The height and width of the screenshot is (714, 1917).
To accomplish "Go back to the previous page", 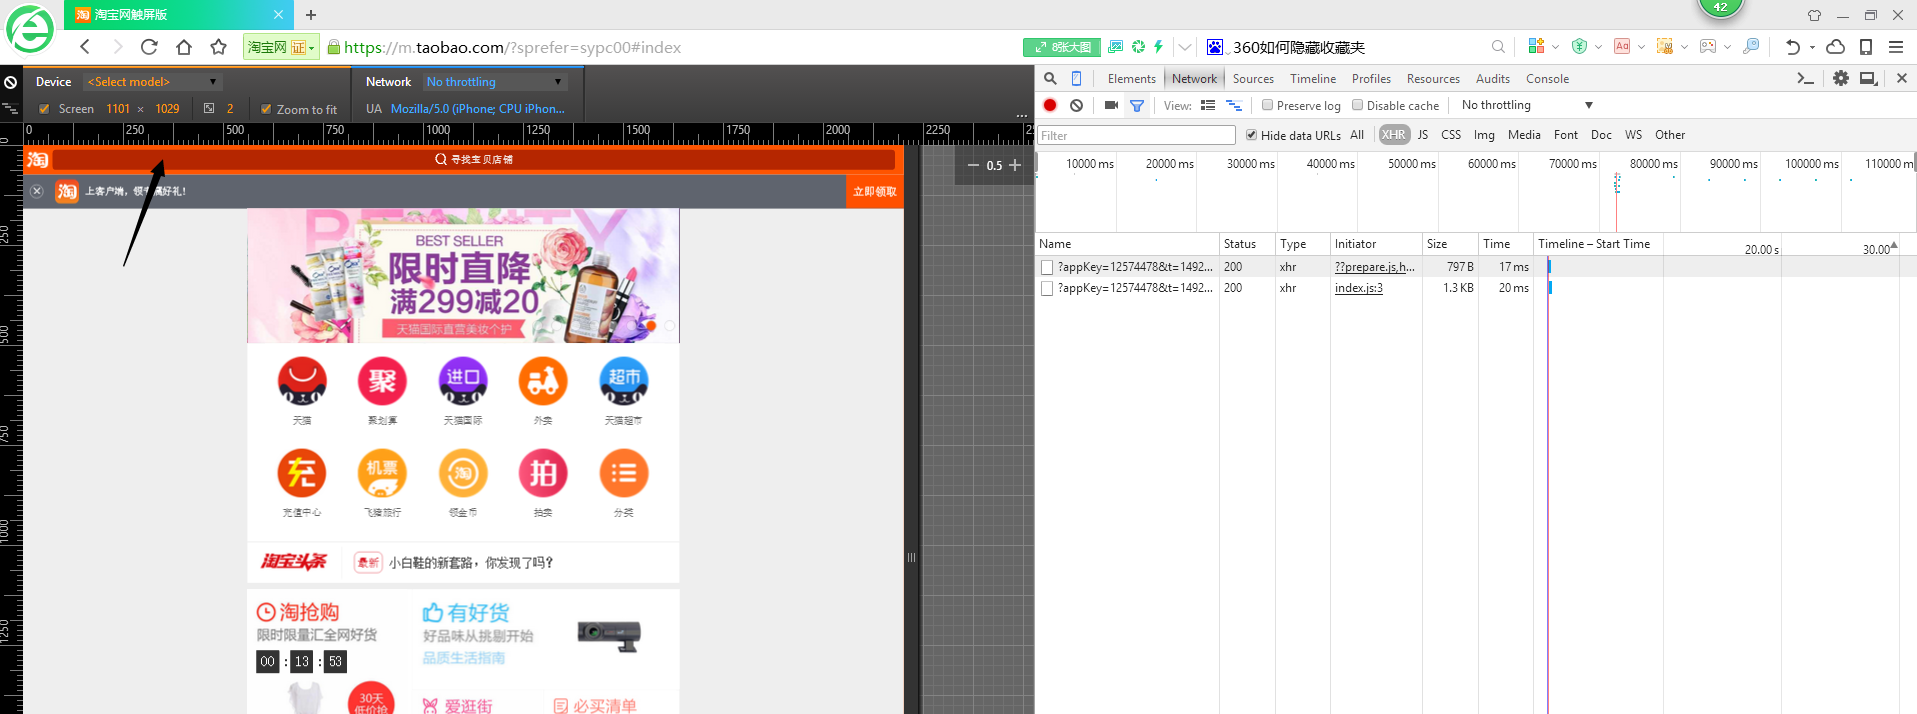I will [85, 47].
